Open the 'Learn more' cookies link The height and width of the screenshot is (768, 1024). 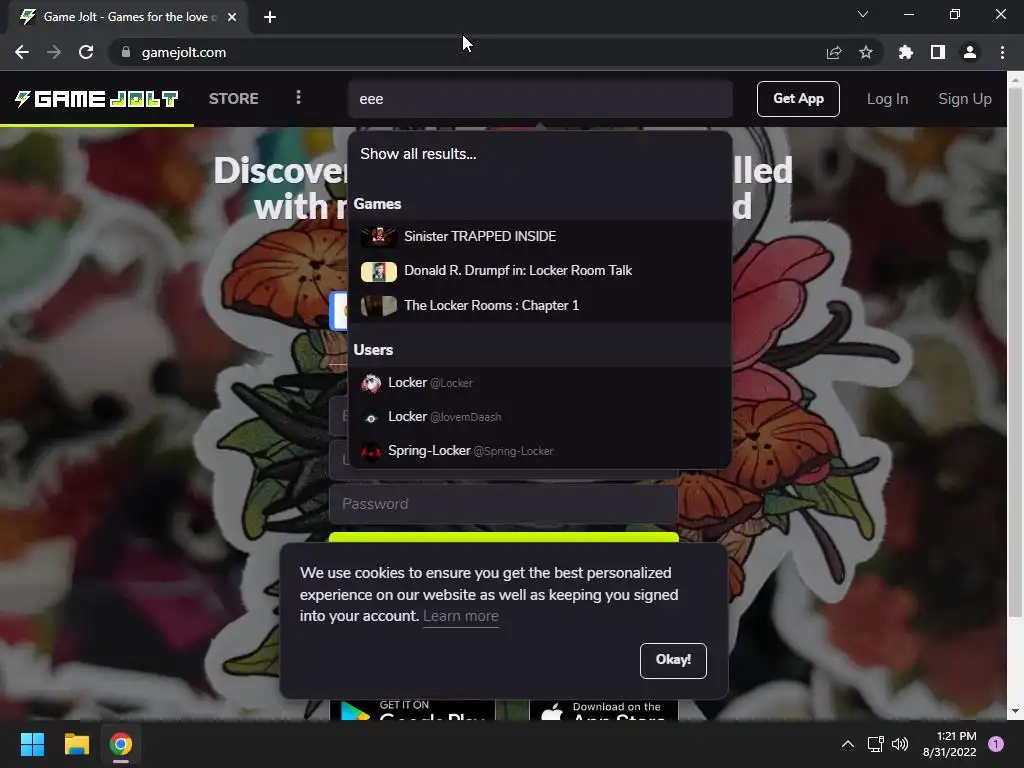coord(460,616)
